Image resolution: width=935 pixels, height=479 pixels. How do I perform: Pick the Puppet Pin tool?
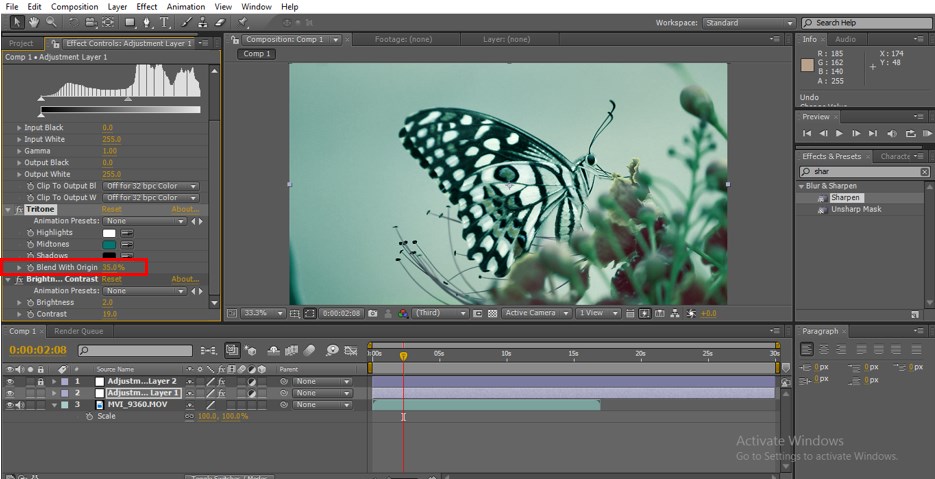(243, 22)
